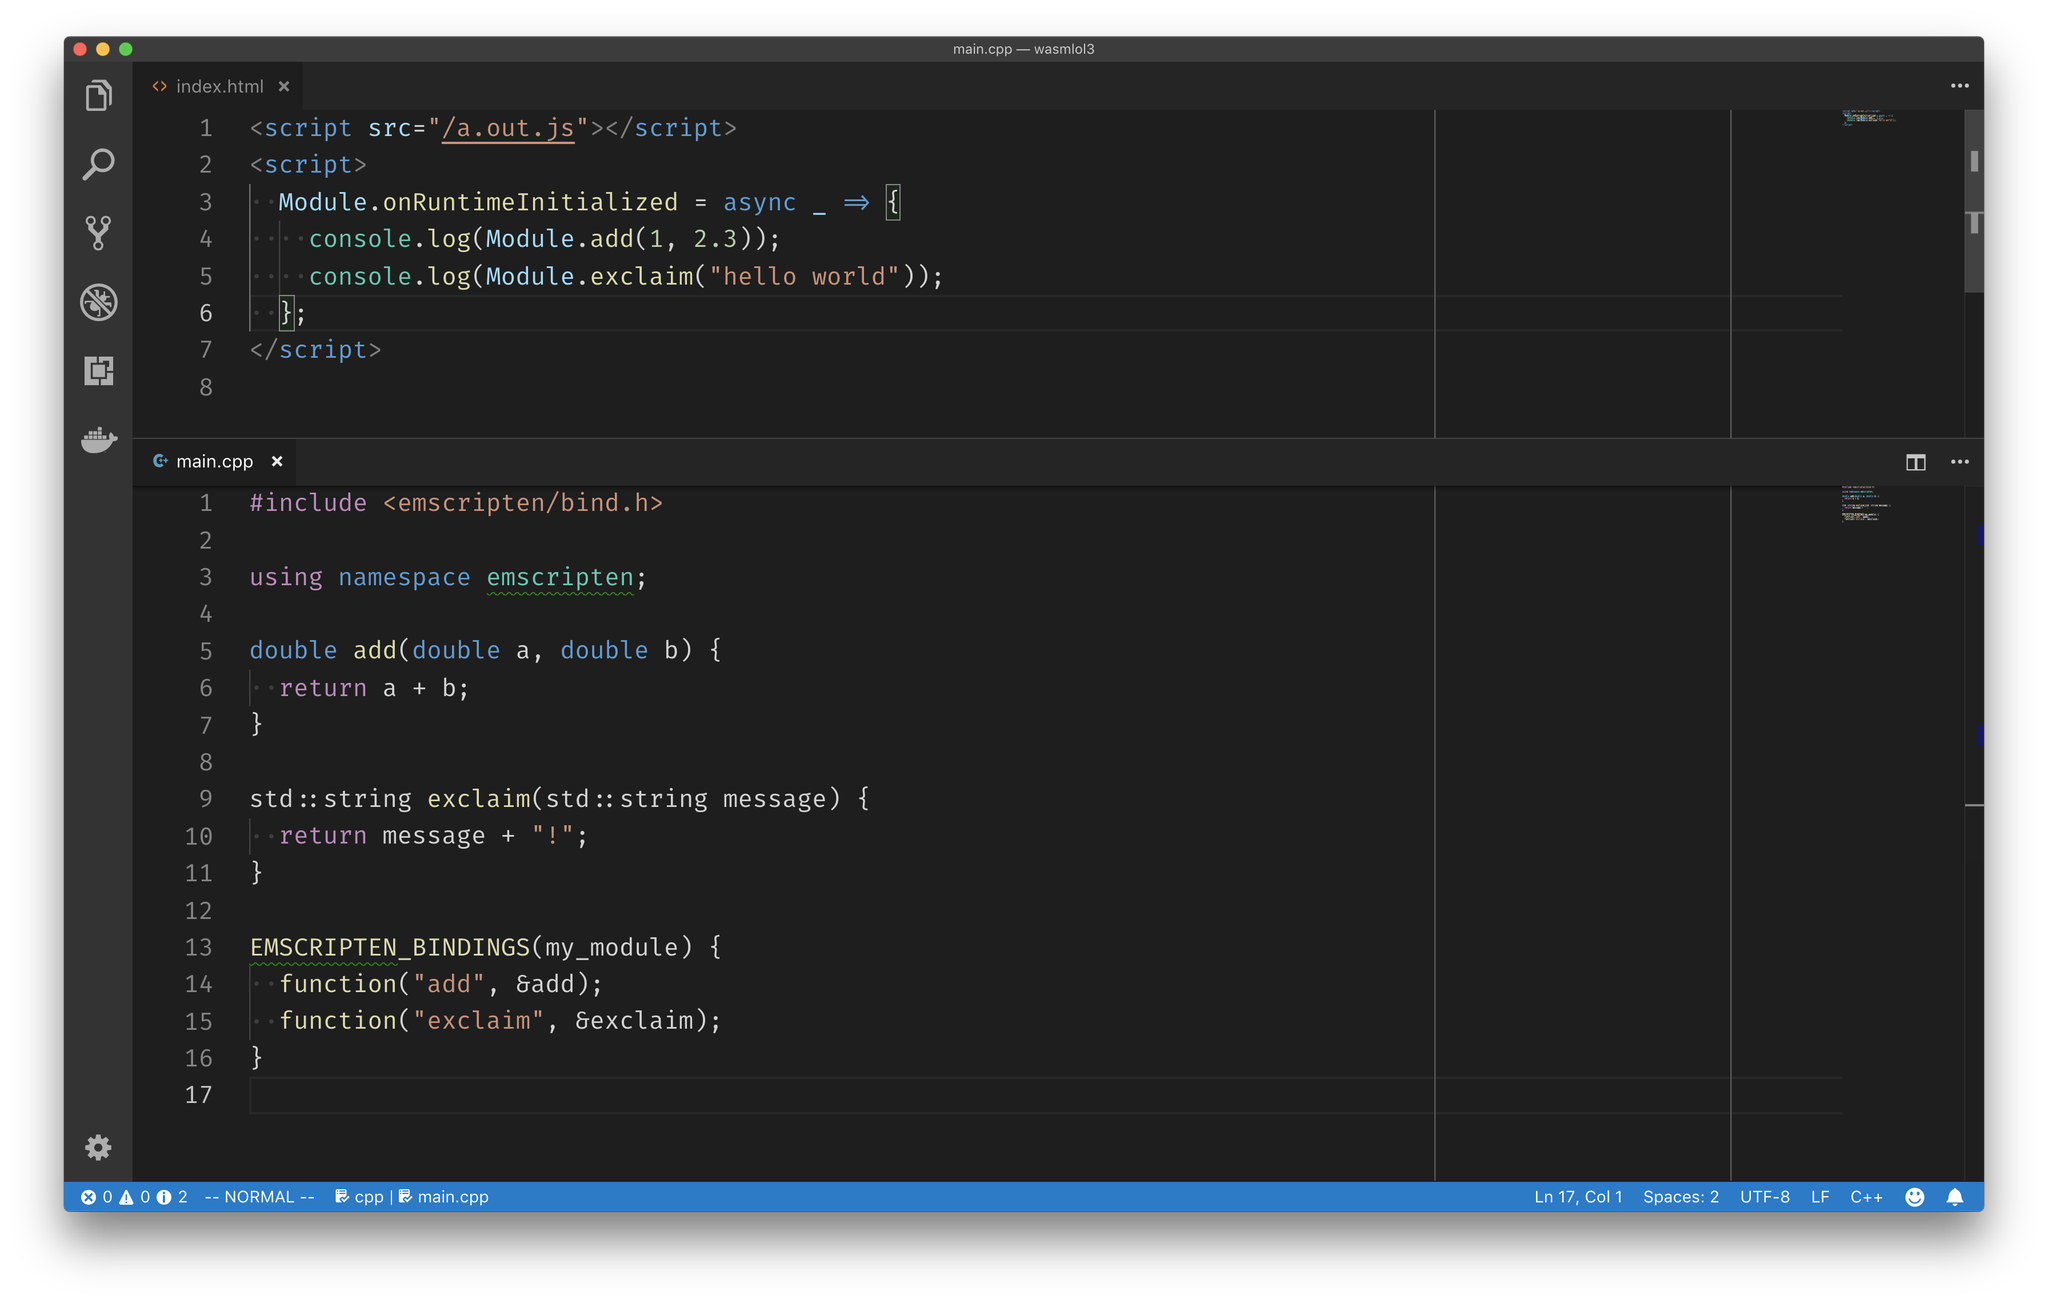This screenshot has height=1303, width=2048.
Task: Click onRuntimeInitialized in index.html
Action: point(530,202)
